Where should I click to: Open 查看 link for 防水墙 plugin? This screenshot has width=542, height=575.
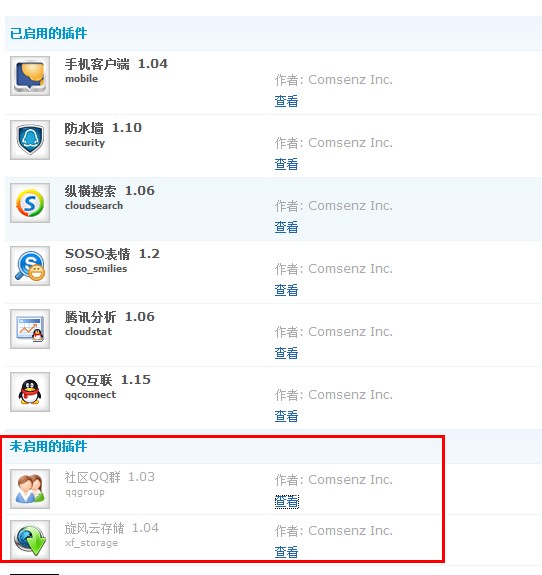[286, 164]
